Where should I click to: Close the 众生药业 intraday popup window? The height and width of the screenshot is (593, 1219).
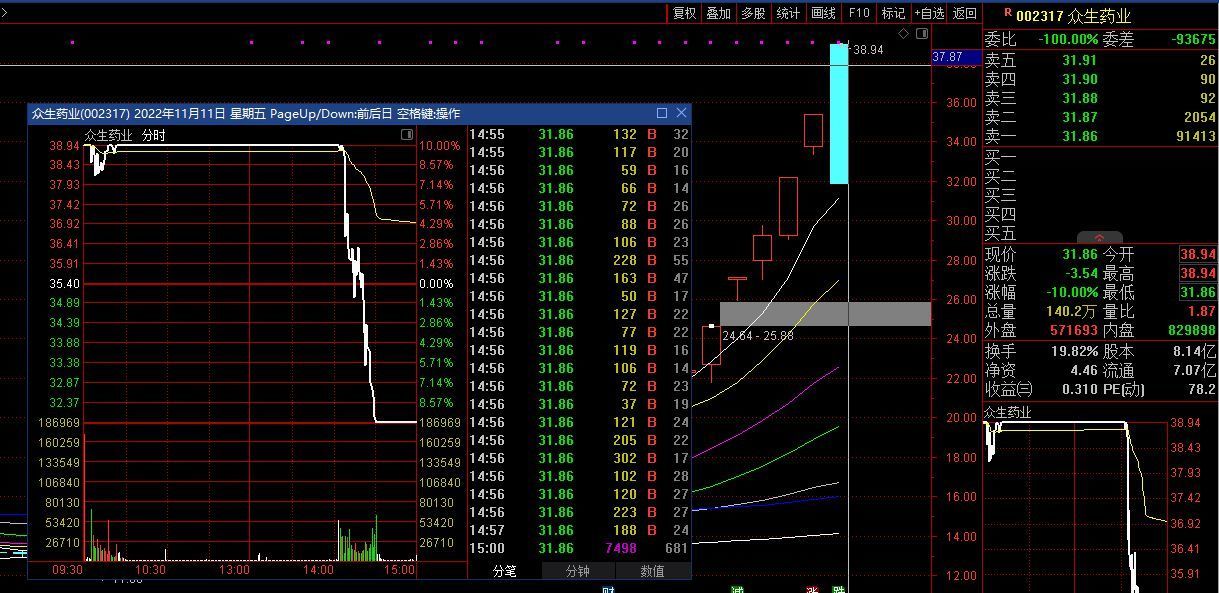click(681, 113)
